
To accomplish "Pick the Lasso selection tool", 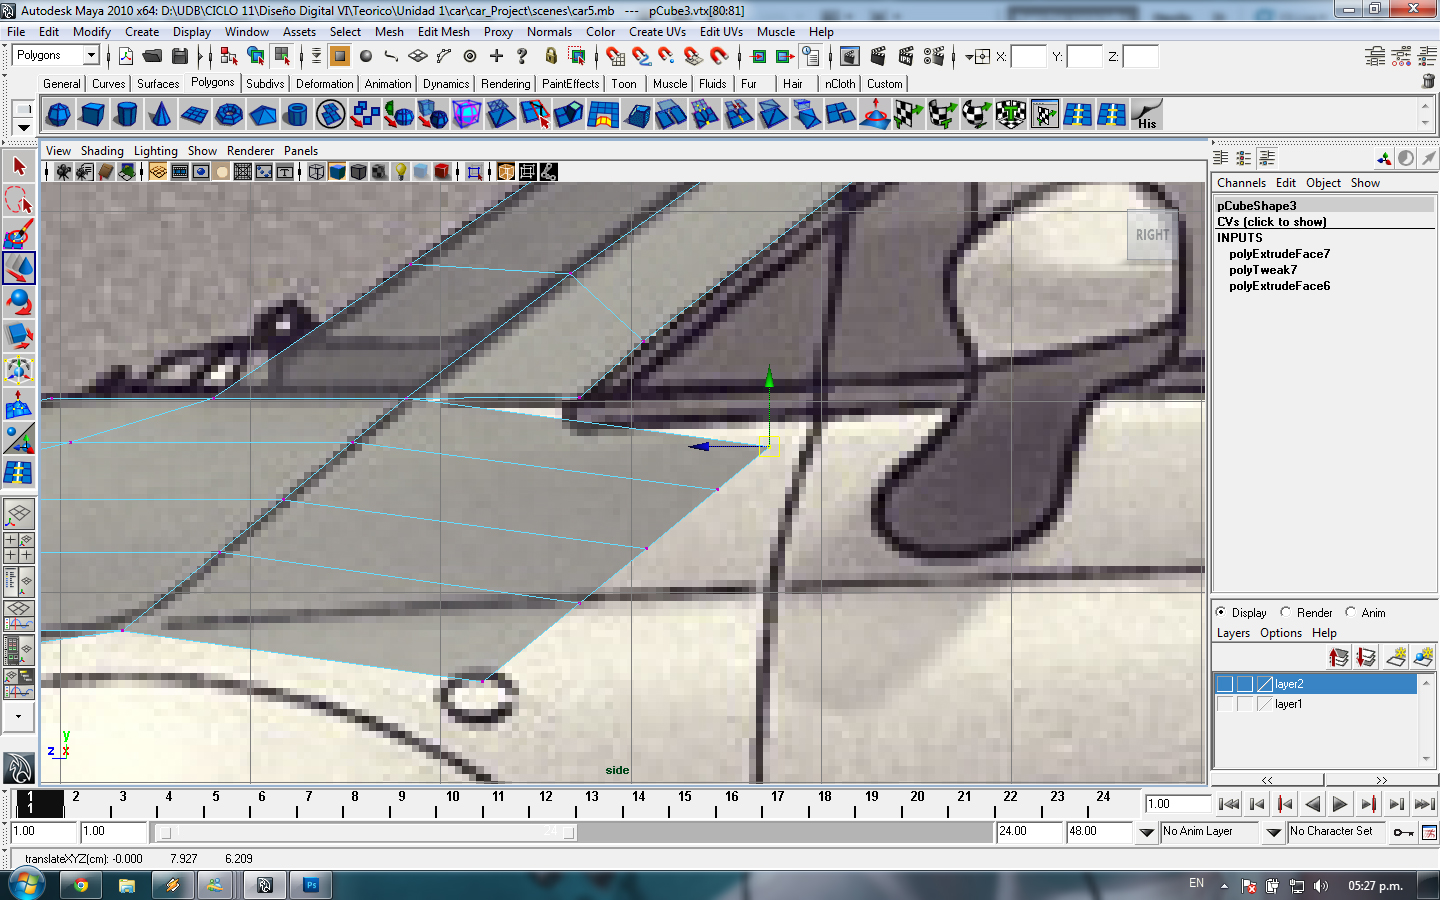I will coord(19,200).
